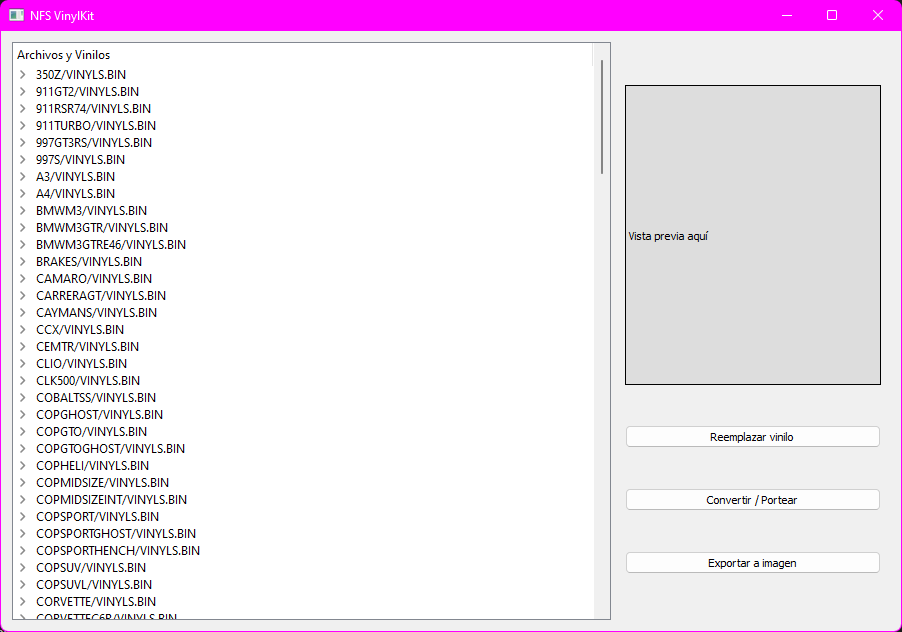Image resolution: width=902 pixels, height=632 pixels.
Task: Select the COPMIDSIZEINT/VINYLS.BIN row text
Action: point(111,499)
